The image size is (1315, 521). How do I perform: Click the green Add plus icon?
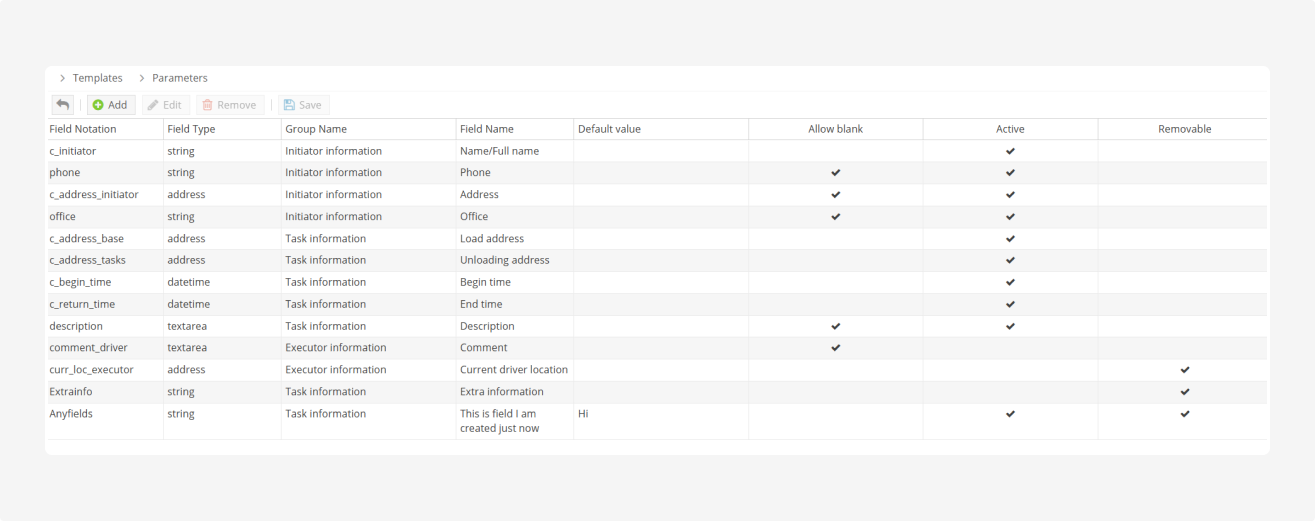(98, 105)
